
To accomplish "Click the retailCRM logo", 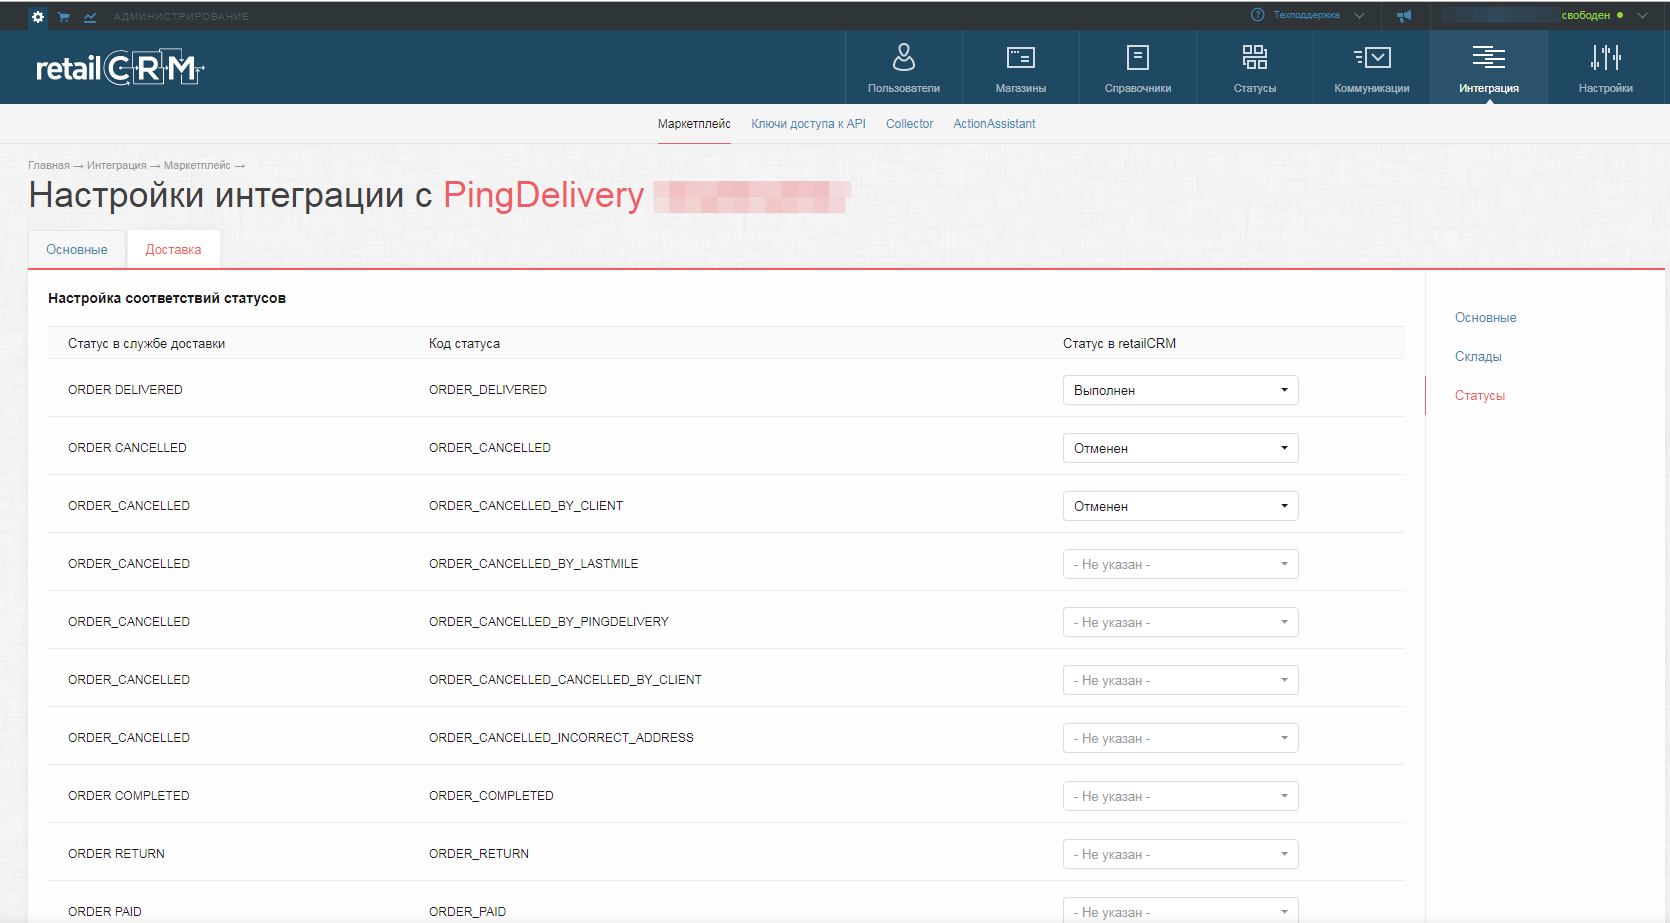I will click(x=120, y=68).
